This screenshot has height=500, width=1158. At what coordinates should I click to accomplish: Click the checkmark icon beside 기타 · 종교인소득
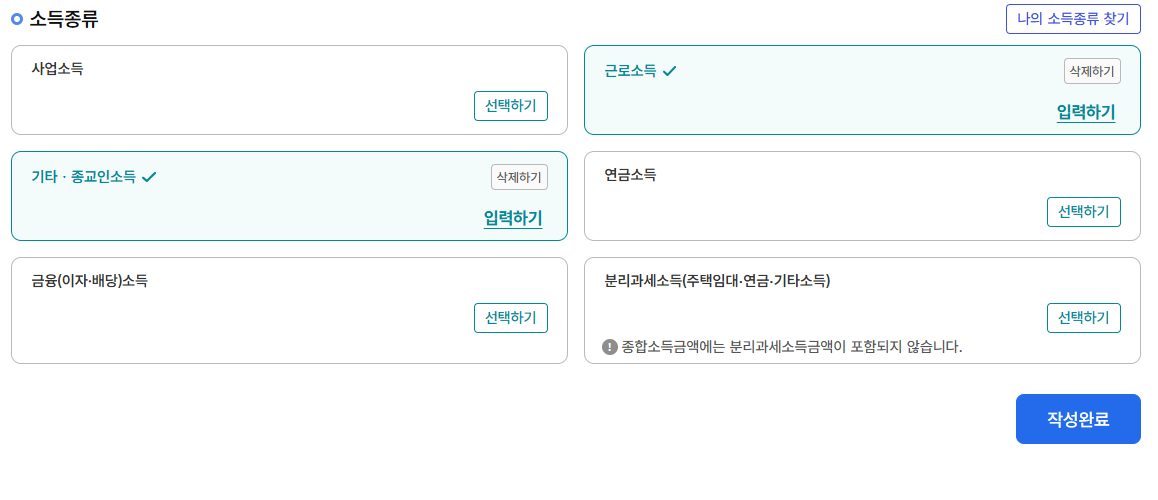150,177
